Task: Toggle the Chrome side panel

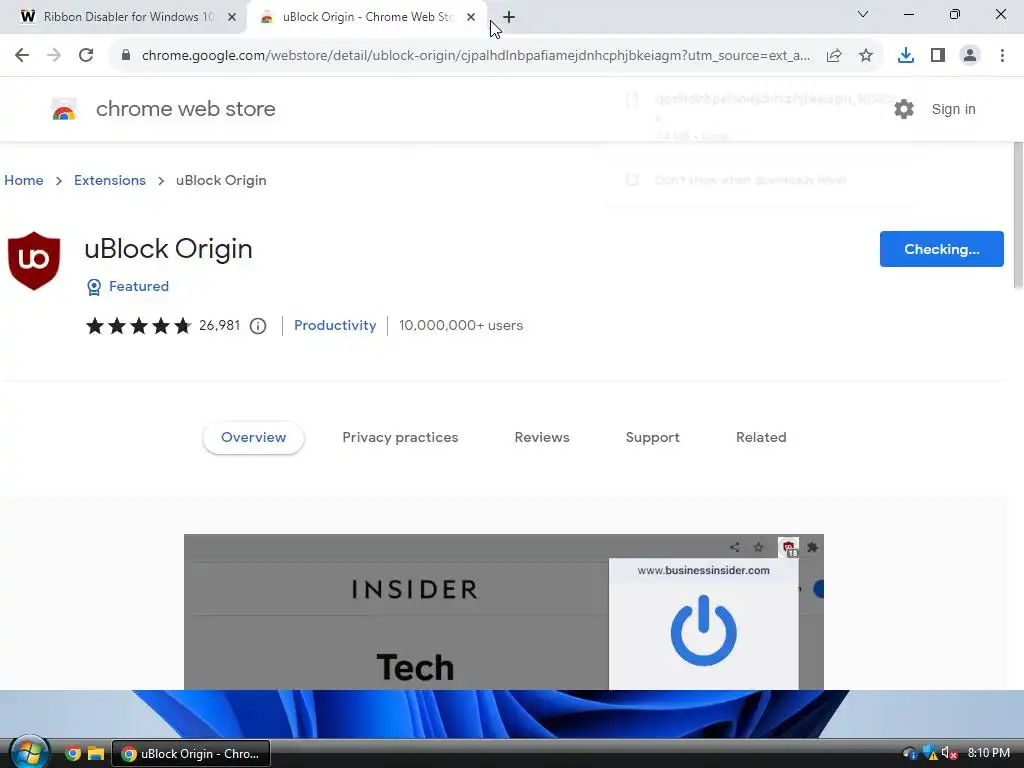Action: (938, 56)
